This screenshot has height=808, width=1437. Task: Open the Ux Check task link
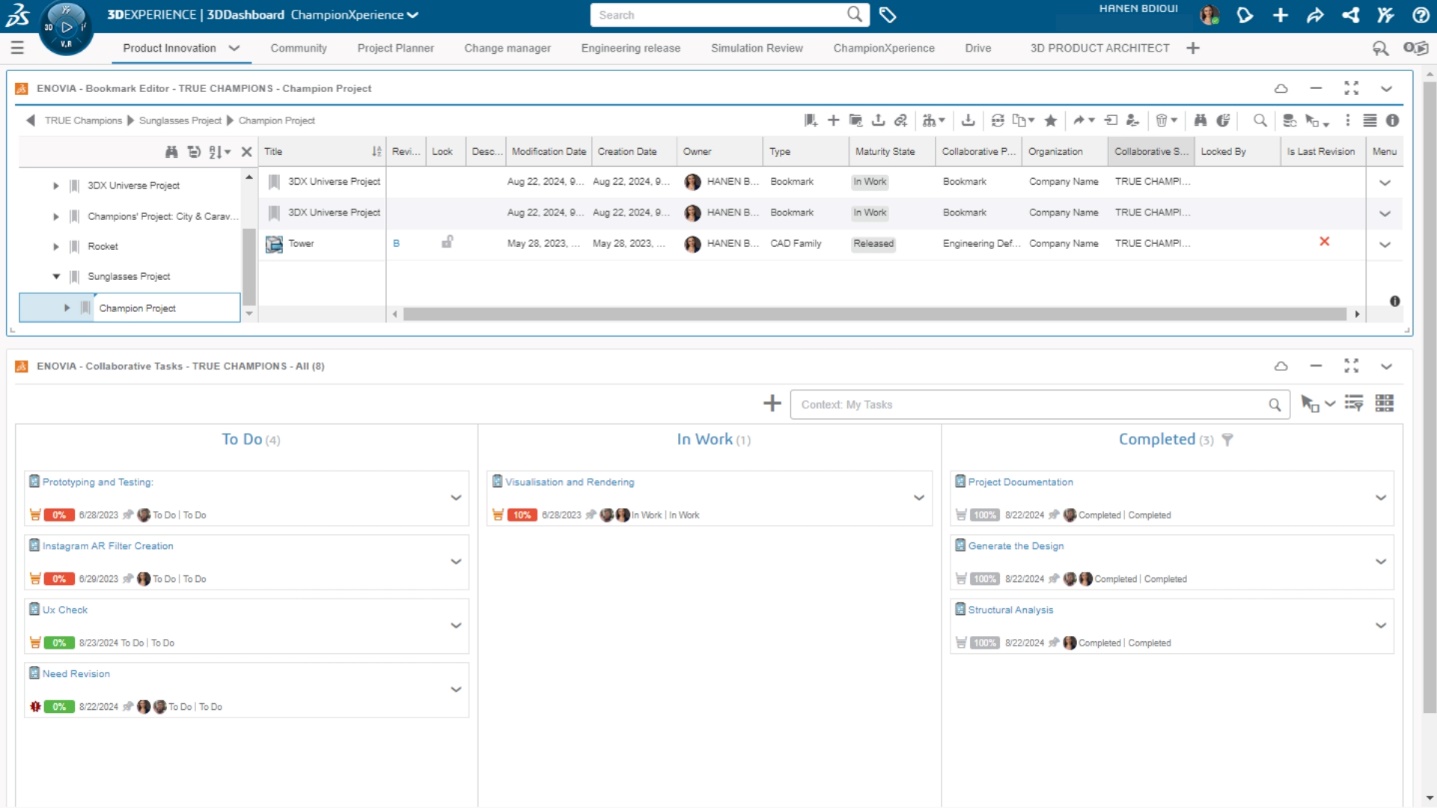[x=65, y=610]
